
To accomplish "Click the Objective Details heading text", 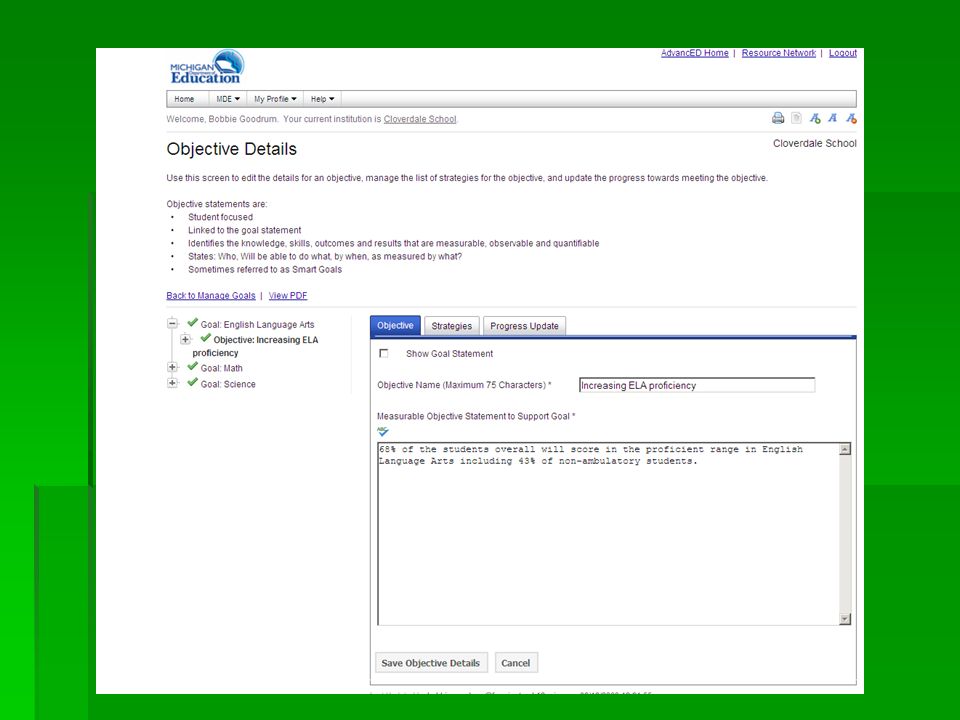I will [231, 149].
